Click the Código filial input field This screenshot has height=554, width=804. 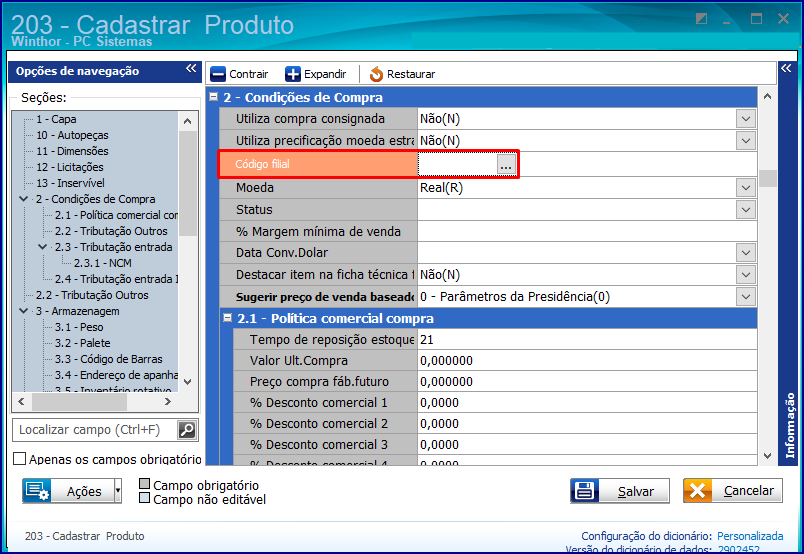(x=457, y=164)
